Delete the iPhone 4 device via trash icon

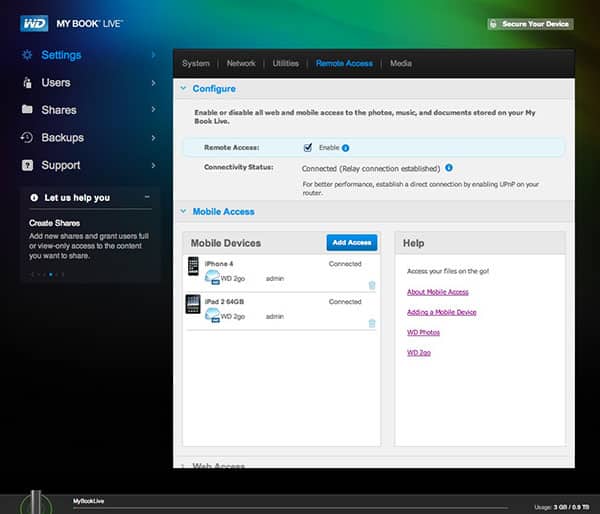click(372, 285)
